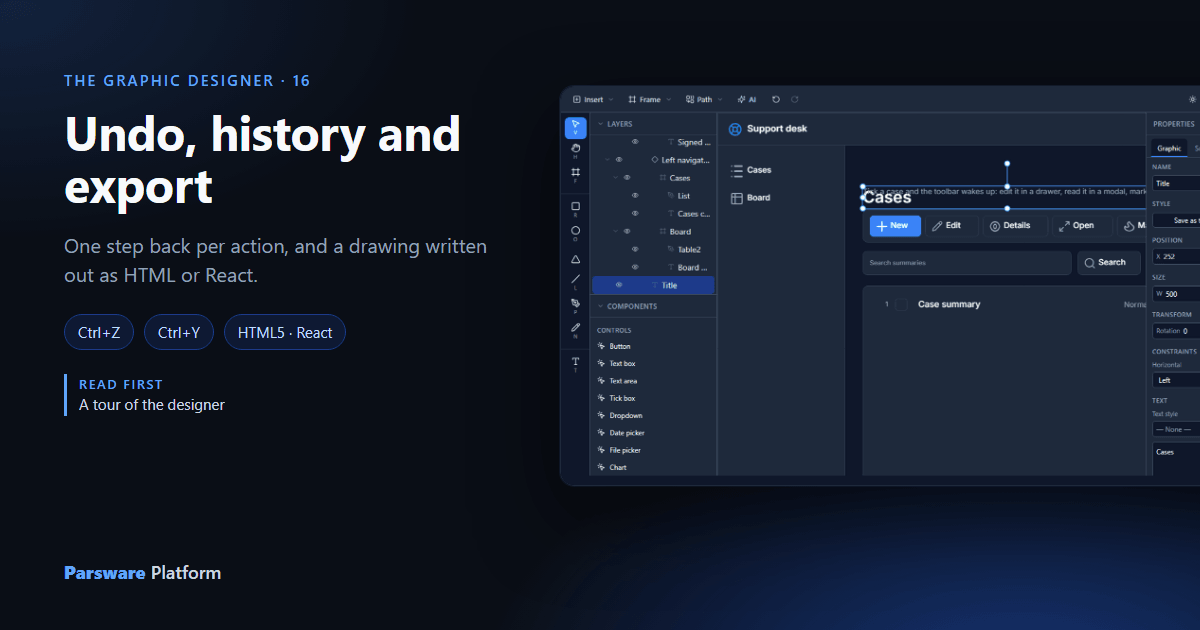Open the AI assistant in the toolbar
The image size is (1200, 630).
tap(747, 100)
